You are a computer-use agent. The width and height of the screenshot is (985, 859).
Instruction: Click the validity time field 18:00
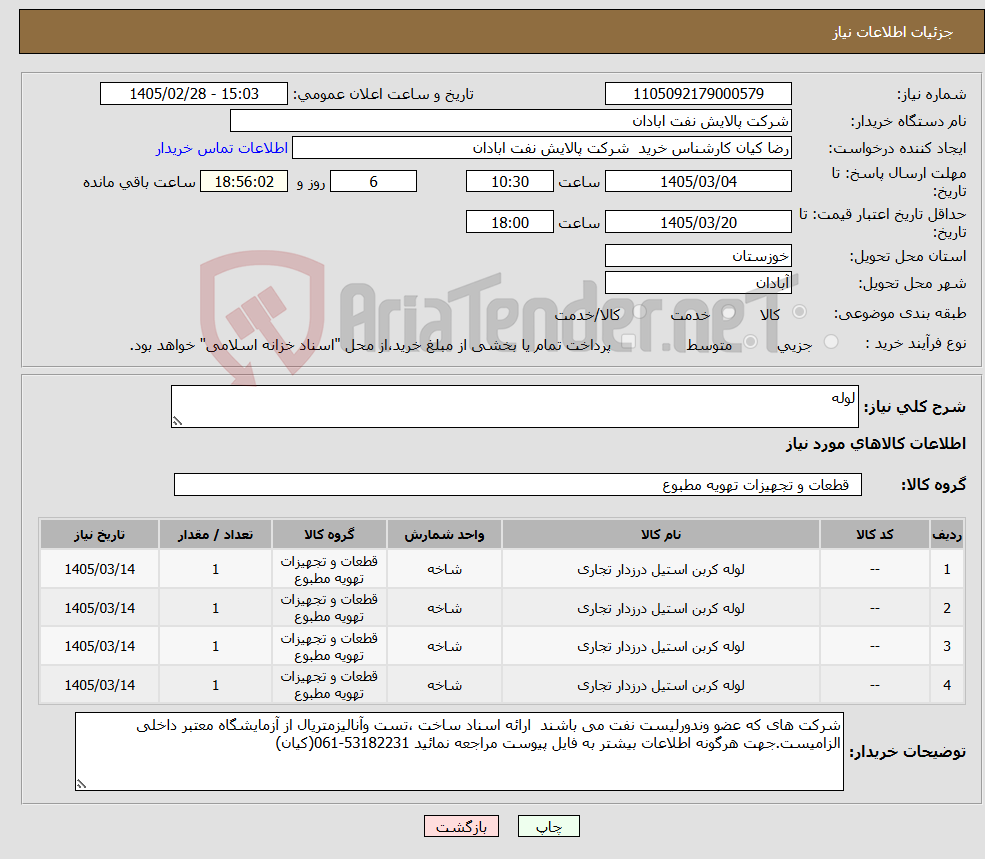pos(509,222)
